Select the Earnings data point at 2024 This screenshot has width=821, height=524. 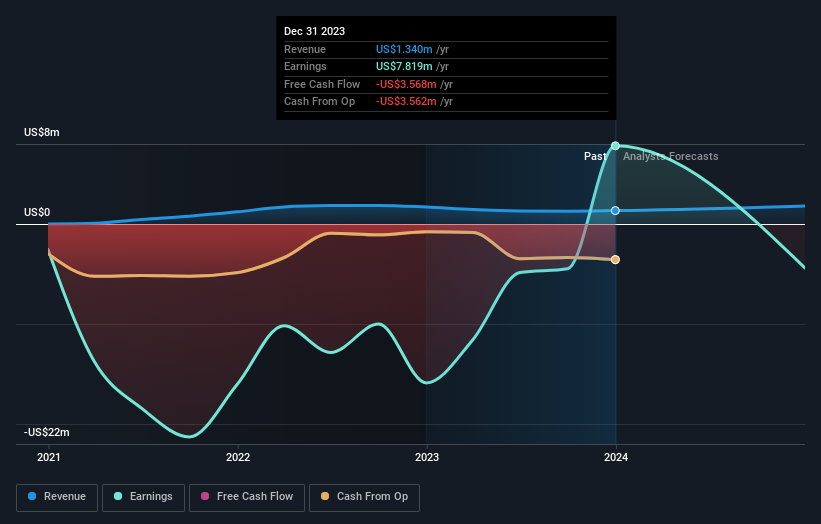point(616,146)
